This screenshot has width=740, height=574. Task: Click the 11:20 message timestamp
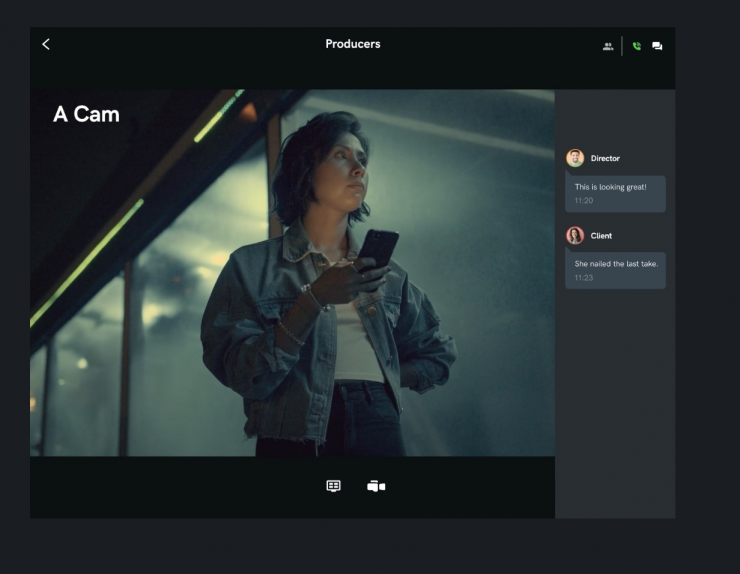coord(584,201)
